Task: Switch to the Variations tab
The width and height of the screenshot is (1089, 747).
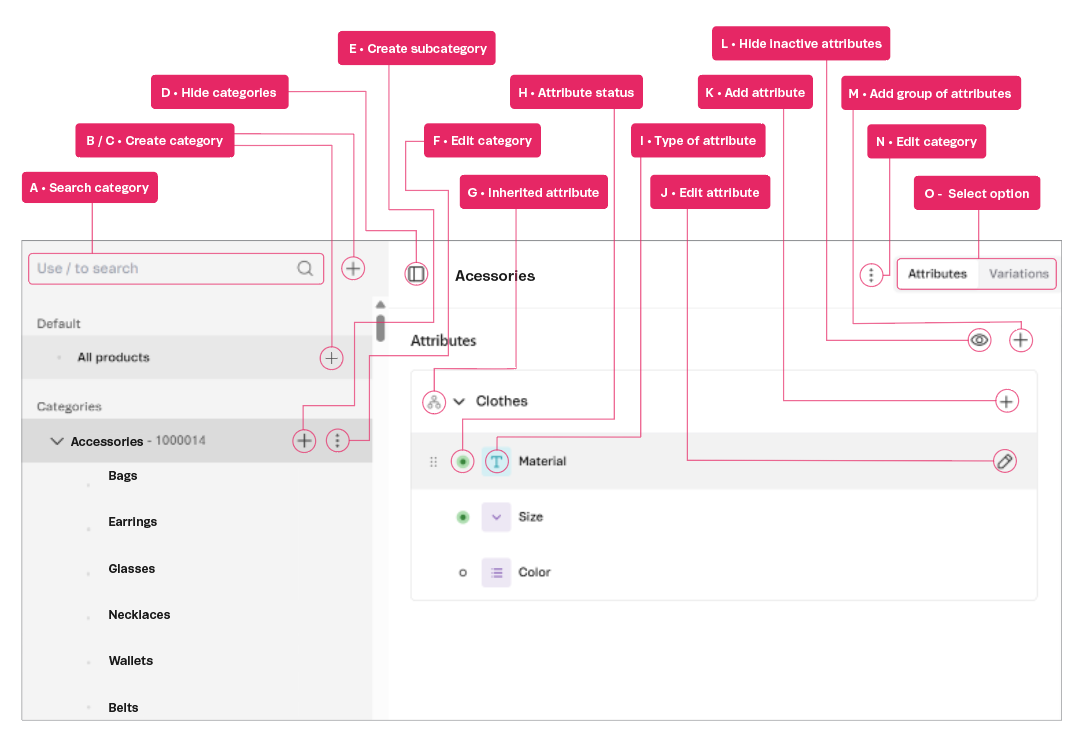Action: [x=1018, y=274]
